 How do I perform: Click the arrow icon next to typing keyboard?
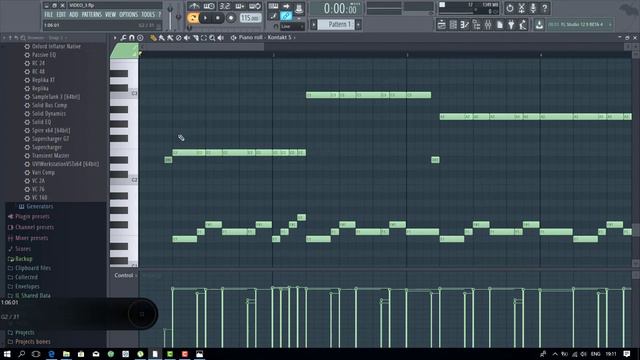[x=286, y=7]
